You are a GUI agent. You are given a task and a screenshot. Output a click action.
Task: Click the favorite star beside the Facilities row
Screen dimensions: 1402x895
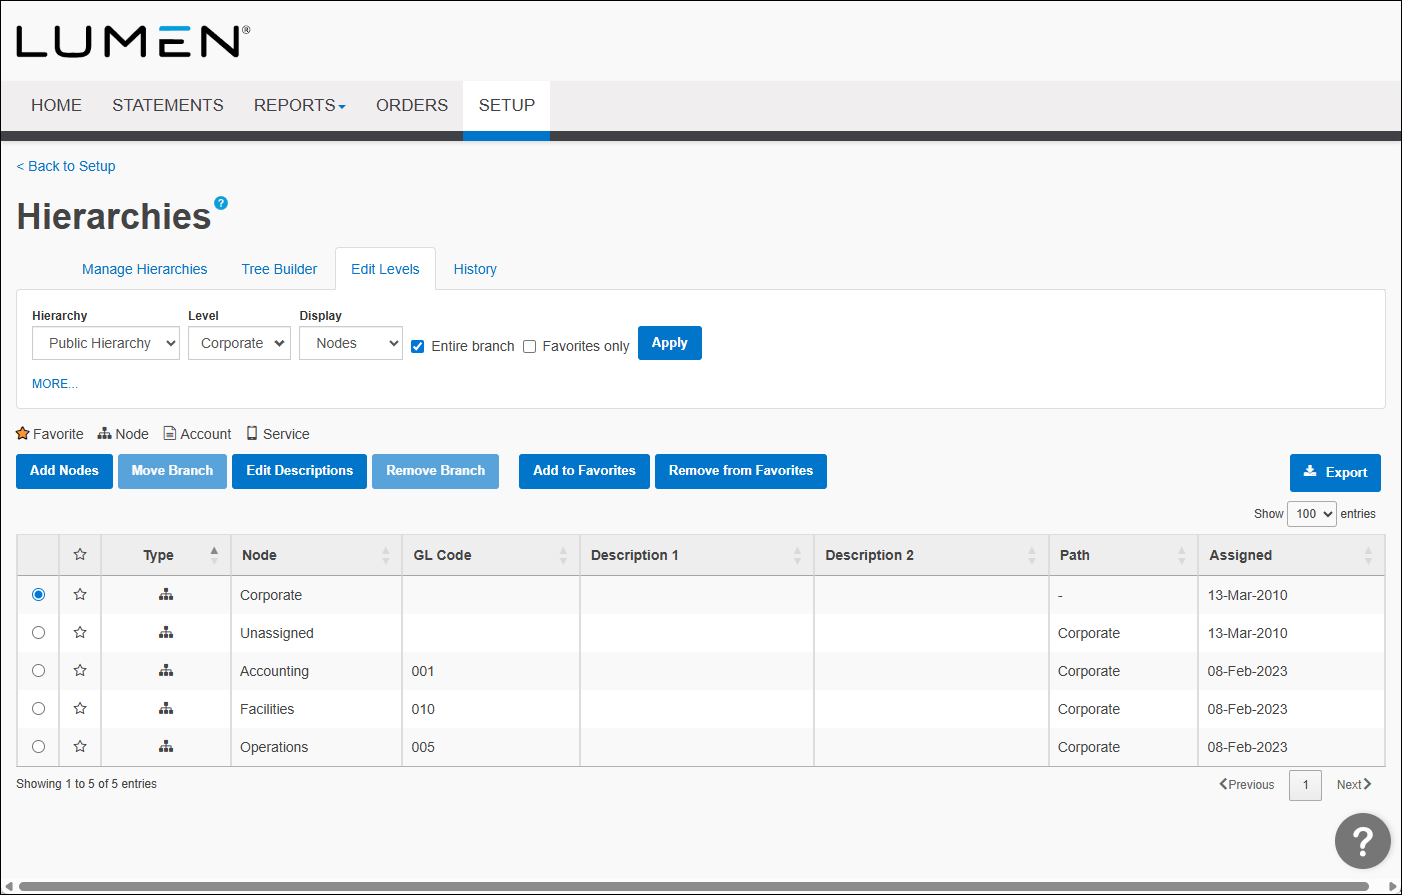(80, 708)
